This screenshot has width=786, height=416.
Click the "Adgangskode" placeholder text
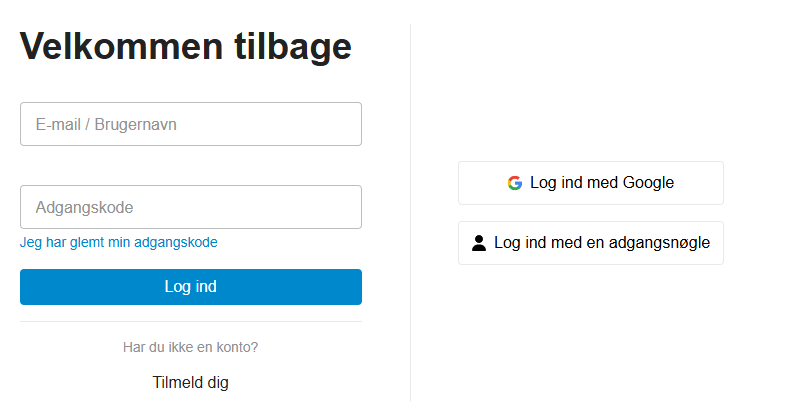tap(85, 208)
